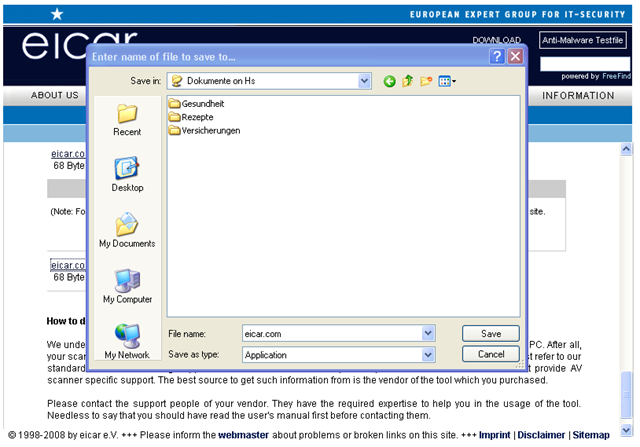Image resolution: width=640 pixels, height=447 pixels.
Task: Click the Save button
Action: [x=491, y=334]
